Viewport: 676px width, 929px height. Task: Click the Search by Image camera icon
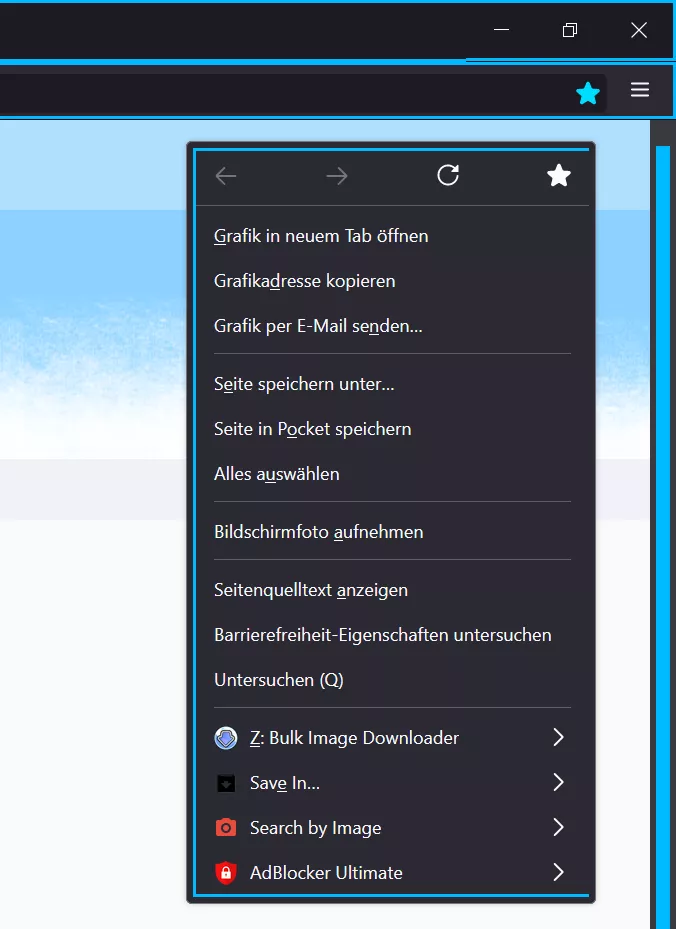pos(226,827)
